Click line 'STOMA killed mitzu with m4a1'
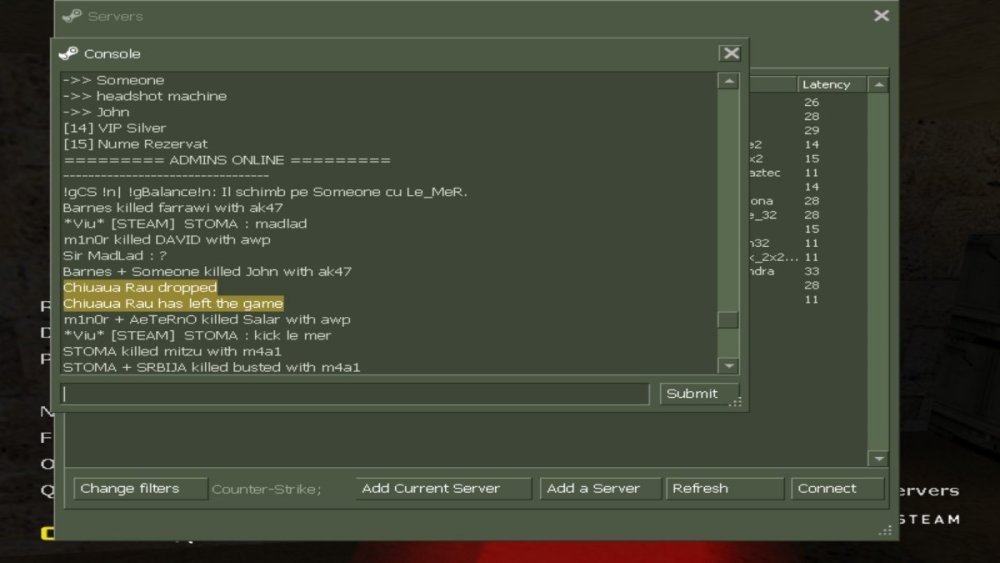 pyautogui.click(x=172, y=351)
